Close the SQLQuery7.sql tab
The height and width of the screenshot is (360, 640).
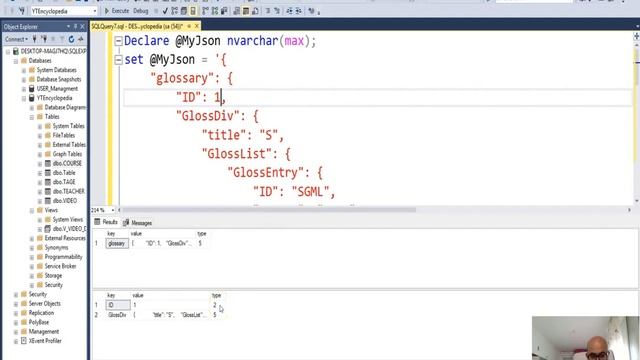pyautogui.click(x=197, y=26)
